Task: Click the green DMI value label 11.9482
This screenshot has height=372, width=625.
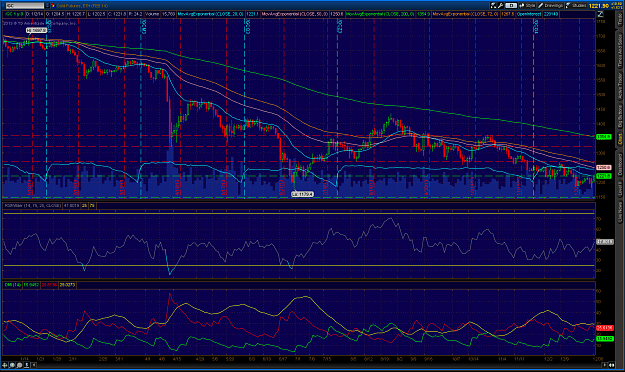Action: click(604, 339)
